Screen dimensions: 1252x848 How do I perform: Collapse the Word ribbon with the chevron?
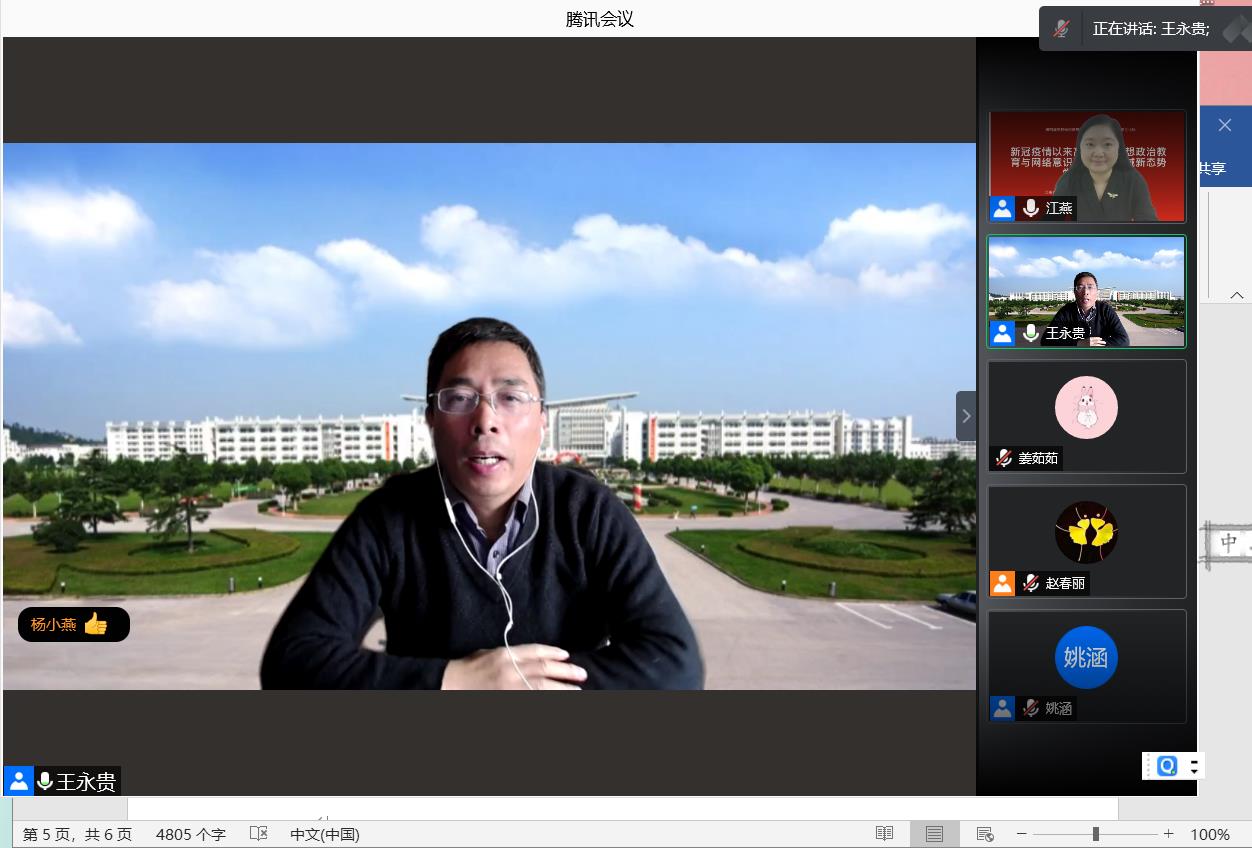click(x=1237, y=295)
